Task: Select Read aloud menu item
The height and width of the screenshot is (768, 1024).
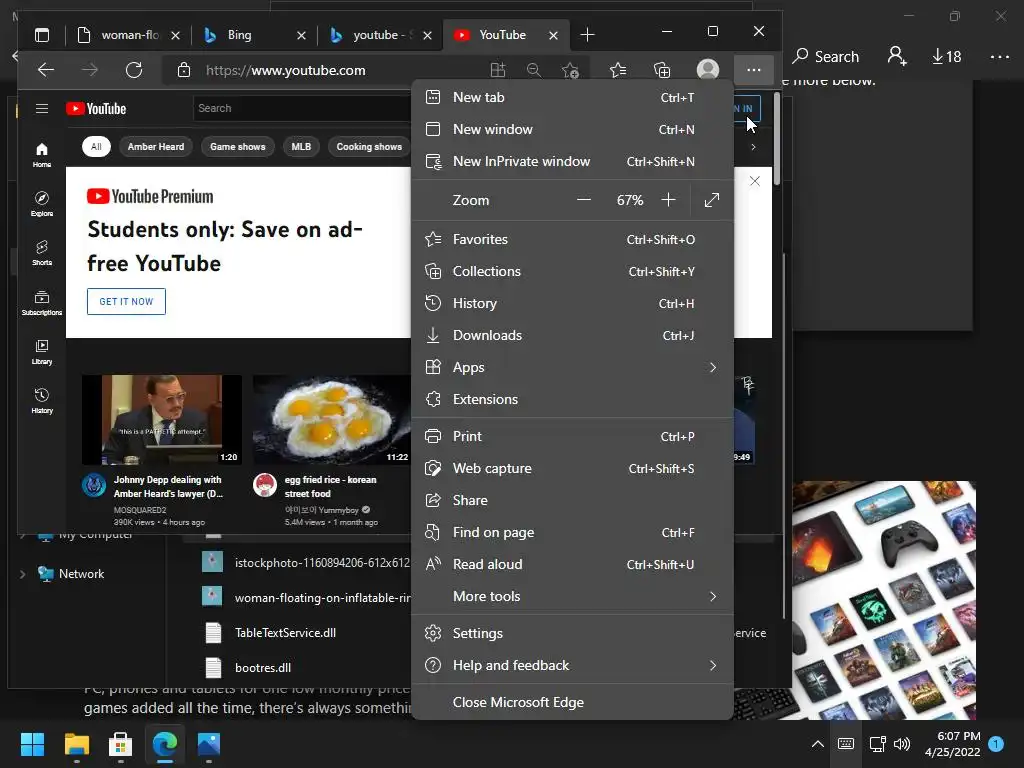Action: [x=572, y=564]
